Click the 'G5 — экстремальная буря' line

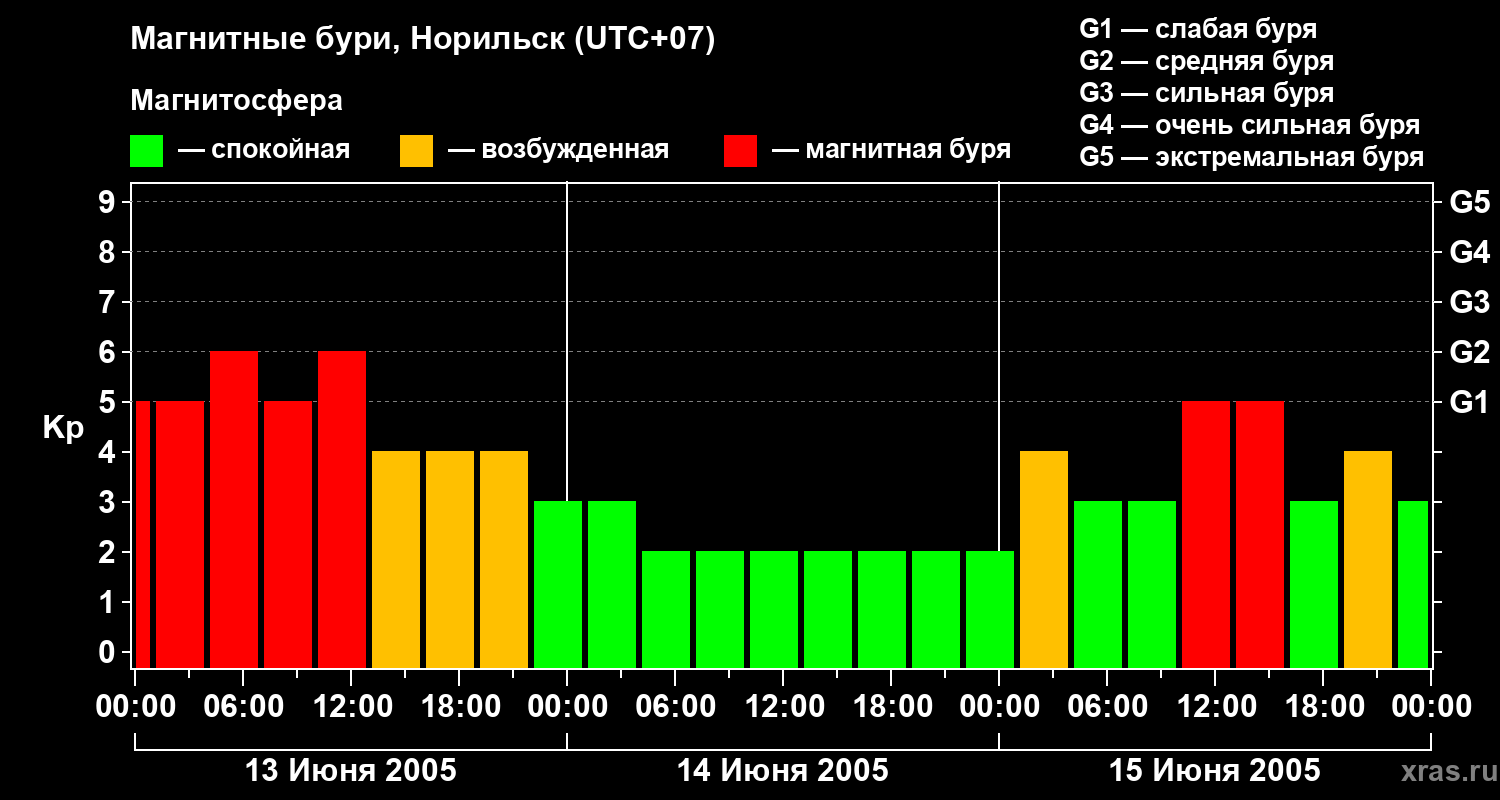point(1252,157)
